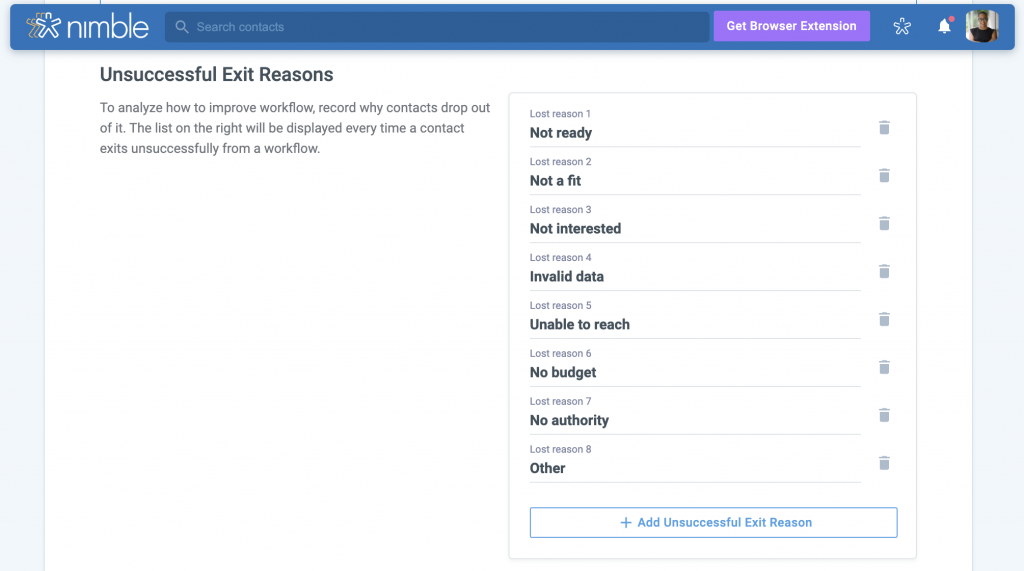Edit the 'Other' lost reason field
Screen dimensions: 1024x571
pos(694,469)
